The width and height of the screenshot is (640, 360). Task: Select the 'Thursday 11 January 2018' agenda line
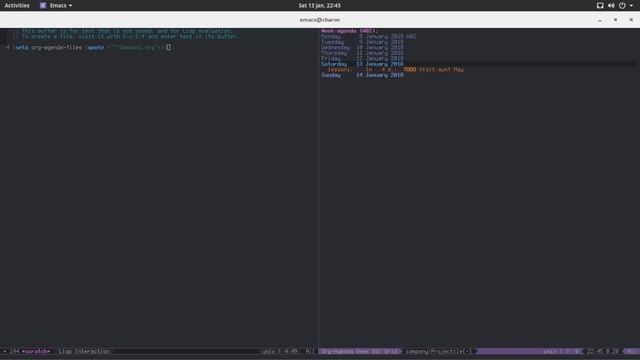(362, 53)
